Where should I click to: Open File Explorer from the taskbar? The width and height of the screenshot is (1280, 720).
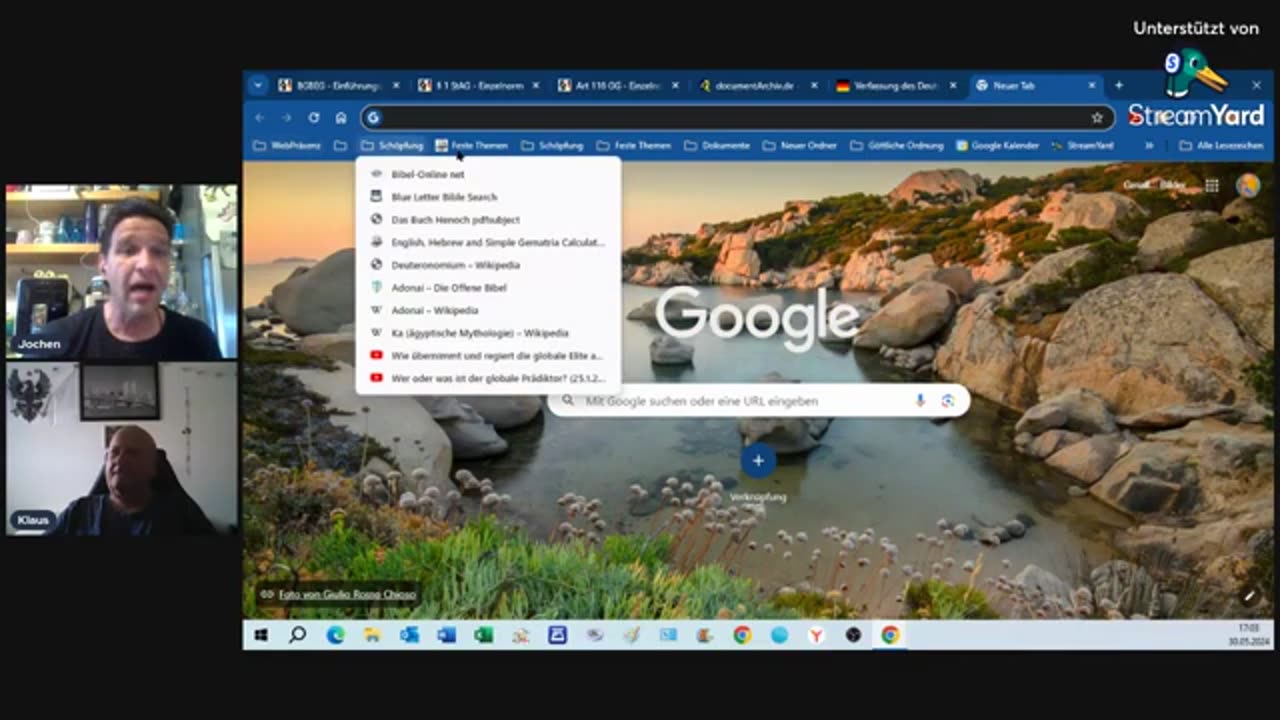coord(372,635)
